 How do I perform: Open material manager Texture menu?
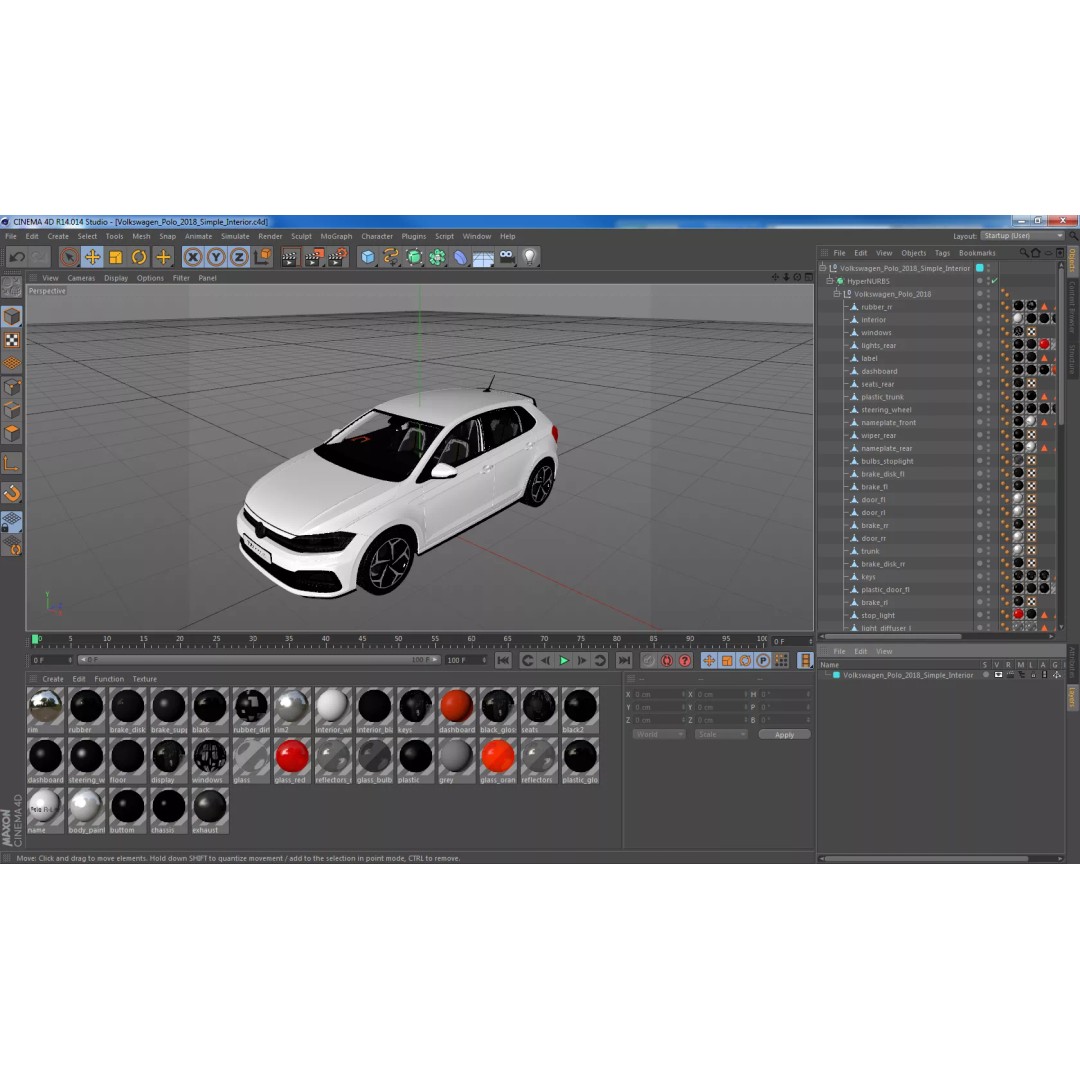coord(145,679)
